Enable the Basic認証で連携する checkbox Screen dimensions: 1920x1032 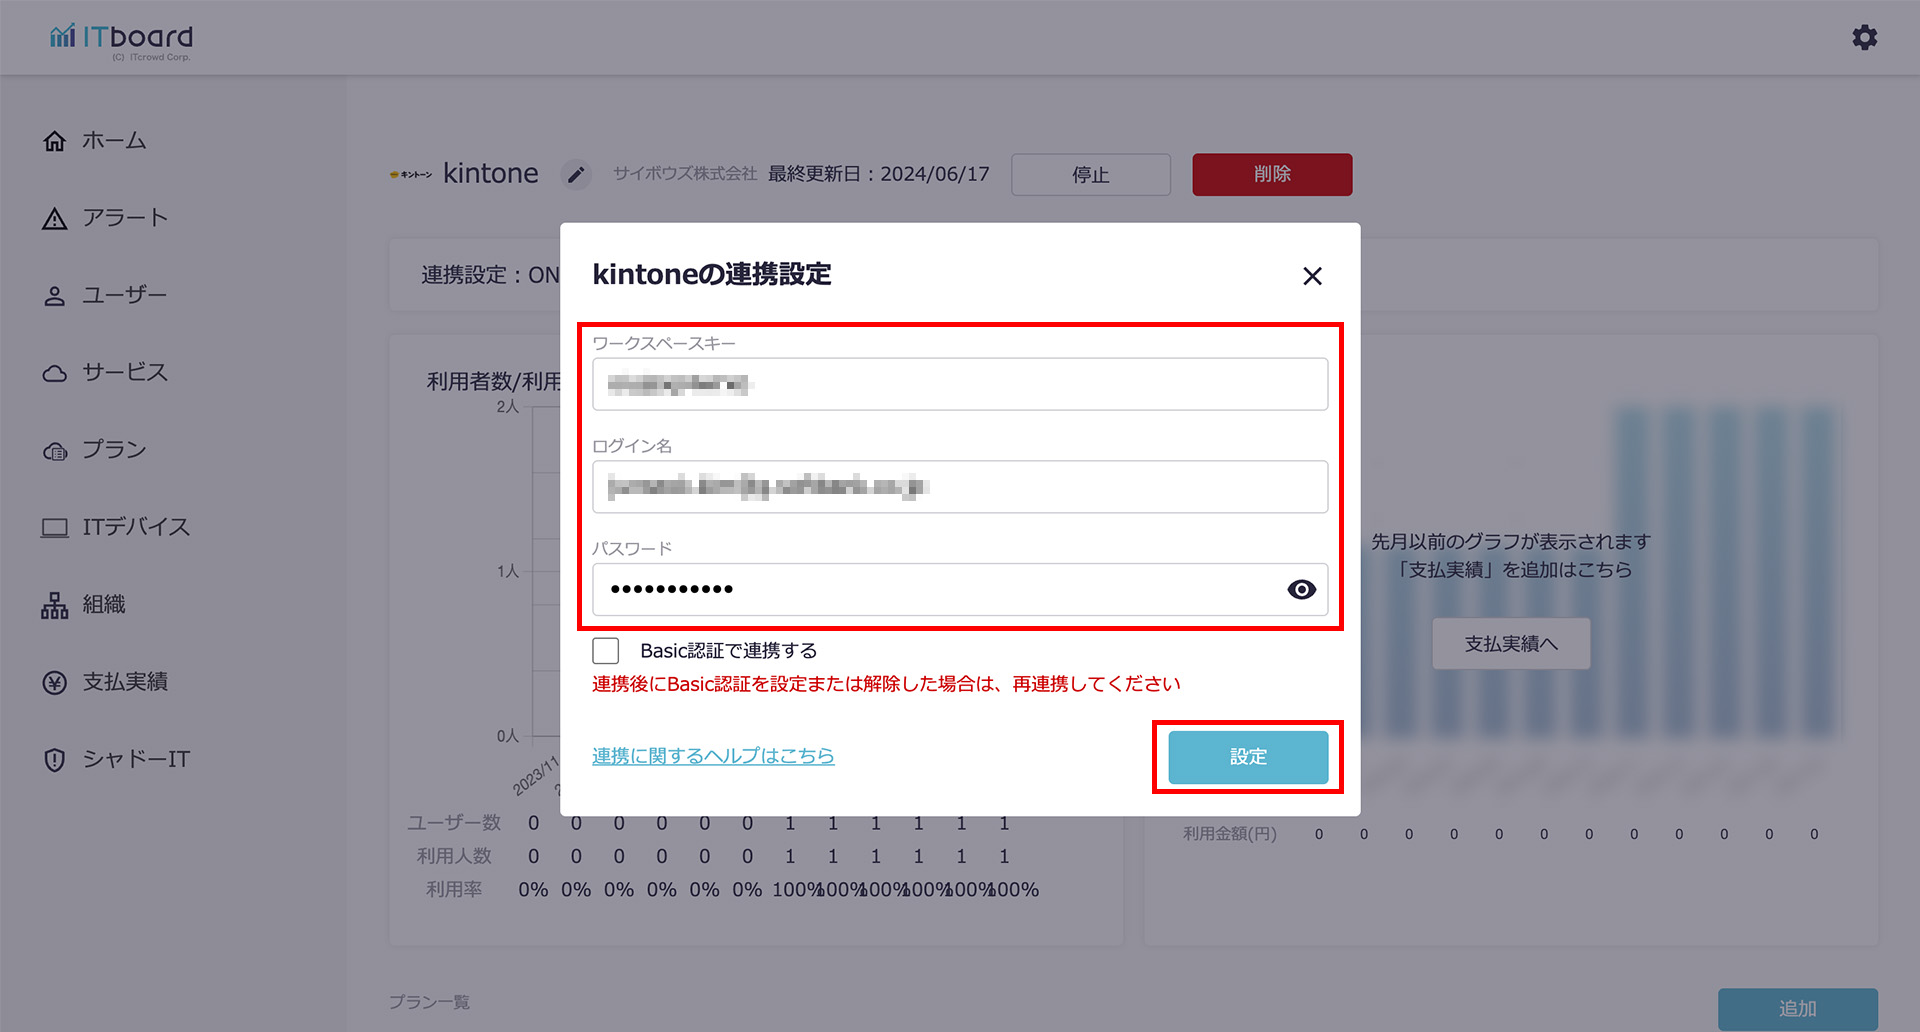(x=606, y=651)
